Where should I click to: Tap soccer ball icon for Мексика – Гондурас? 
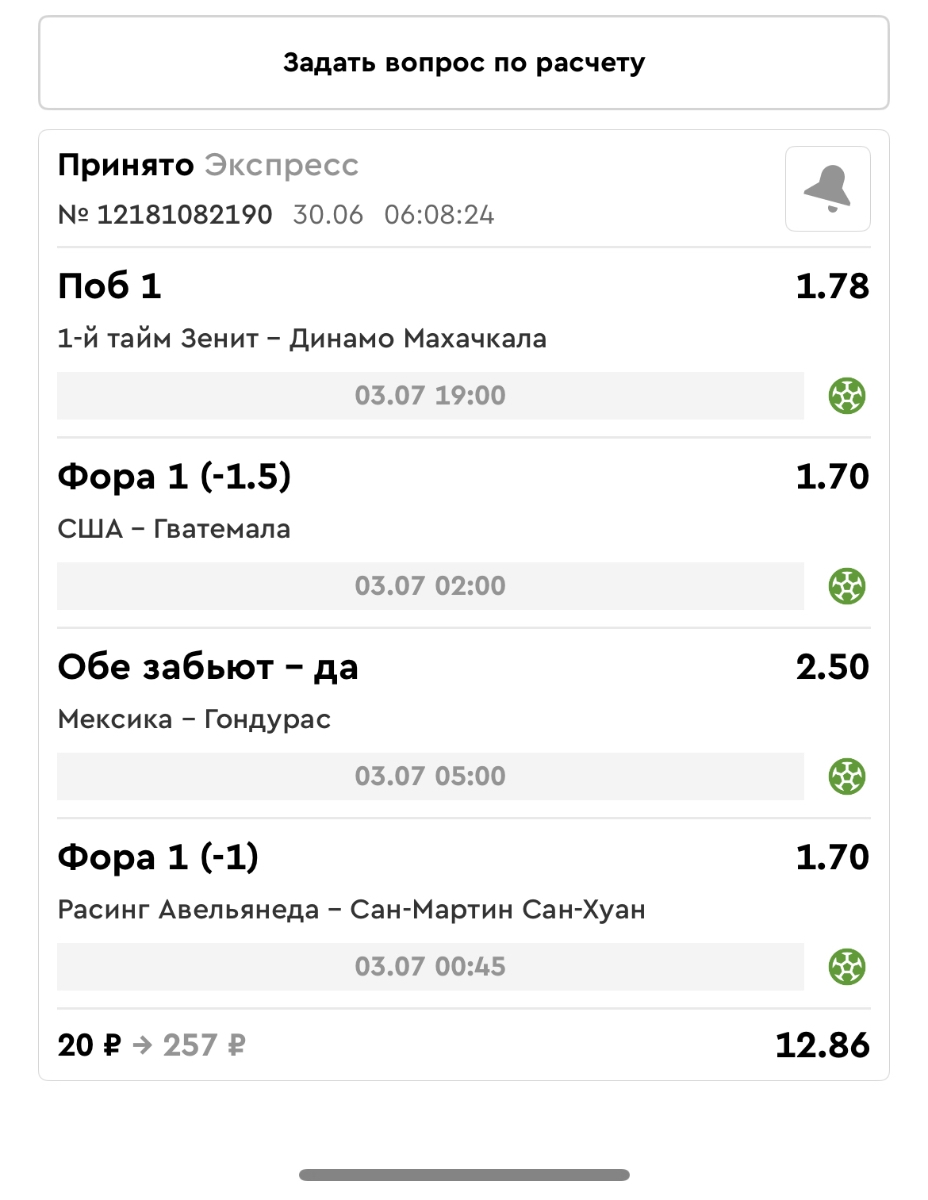[x=847, y=776]
